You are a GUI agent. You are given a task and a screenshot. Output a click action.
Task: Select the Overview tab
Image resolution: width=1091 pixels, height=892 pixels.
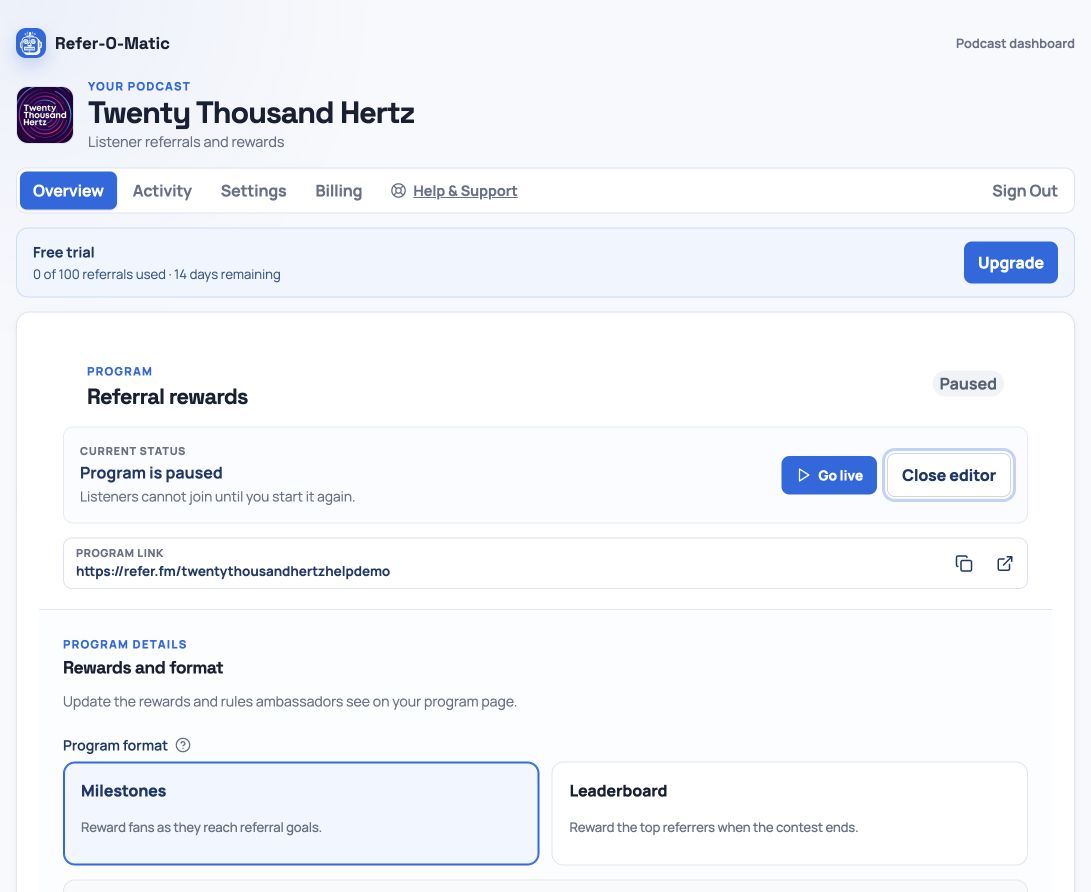(68, 191)
